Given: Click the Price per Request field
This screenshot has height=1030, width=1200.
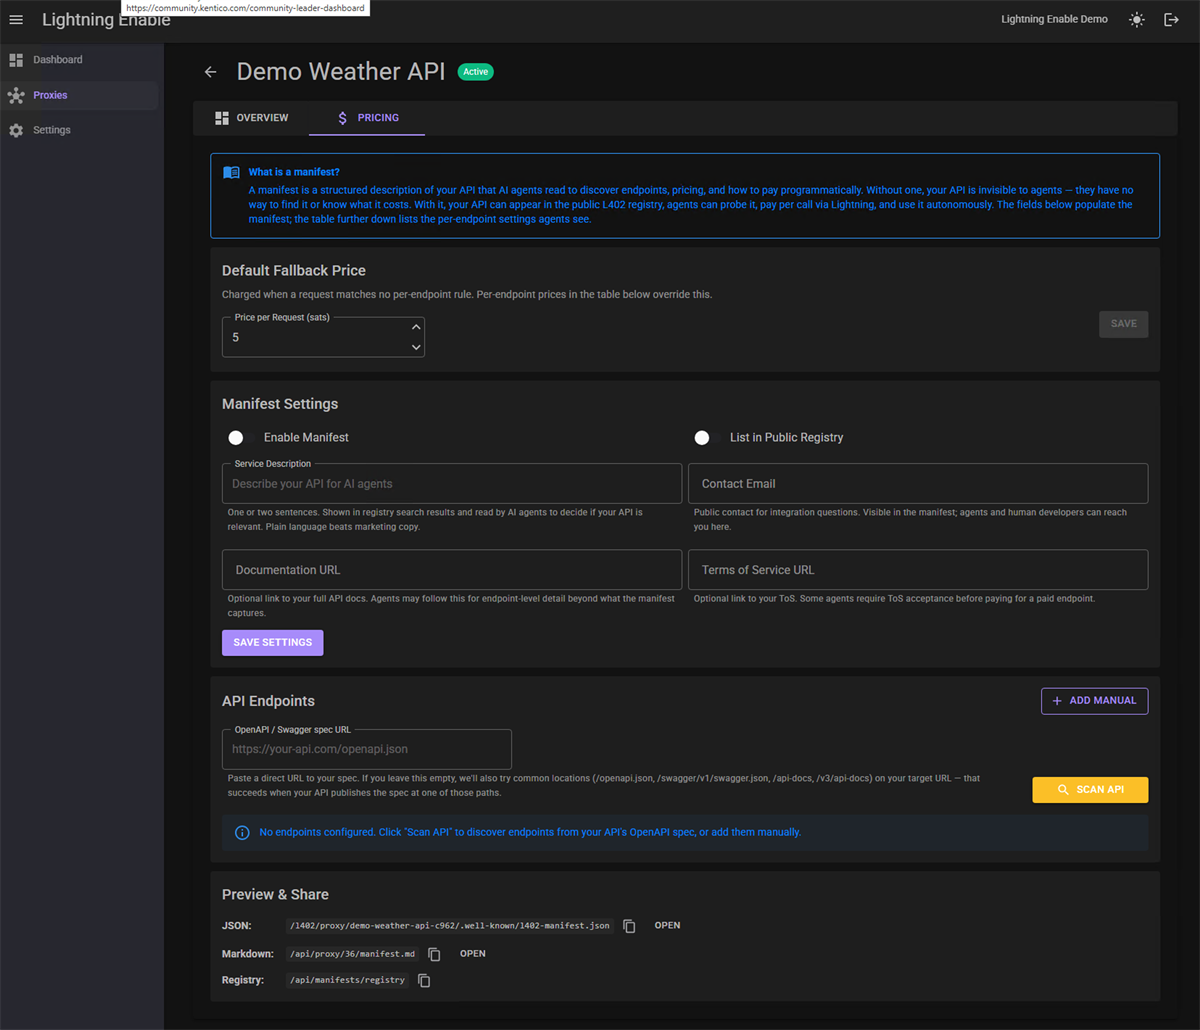Looking at the screenshot, I should coord(323,337).
